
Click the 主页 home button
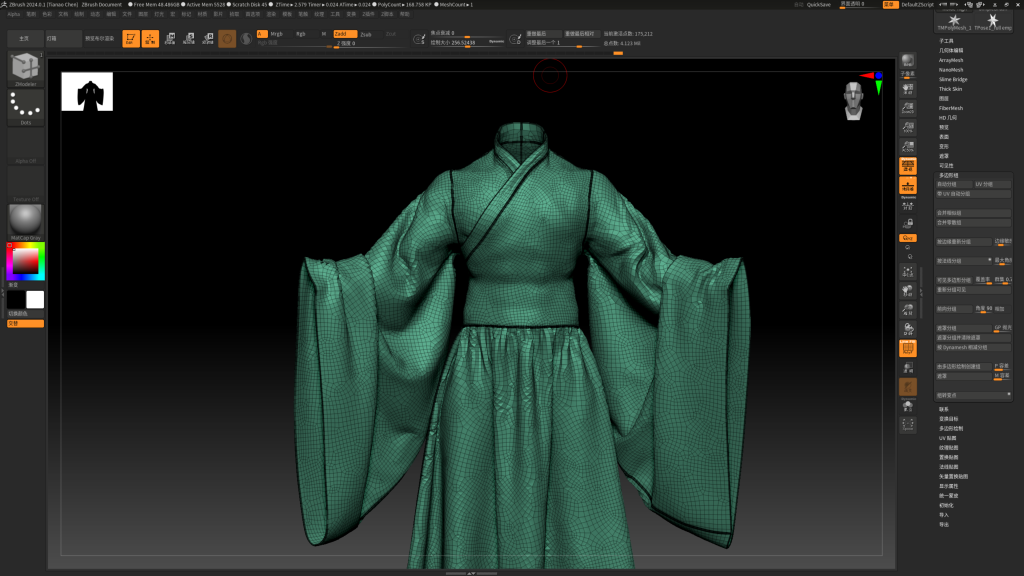pos(25,39)
